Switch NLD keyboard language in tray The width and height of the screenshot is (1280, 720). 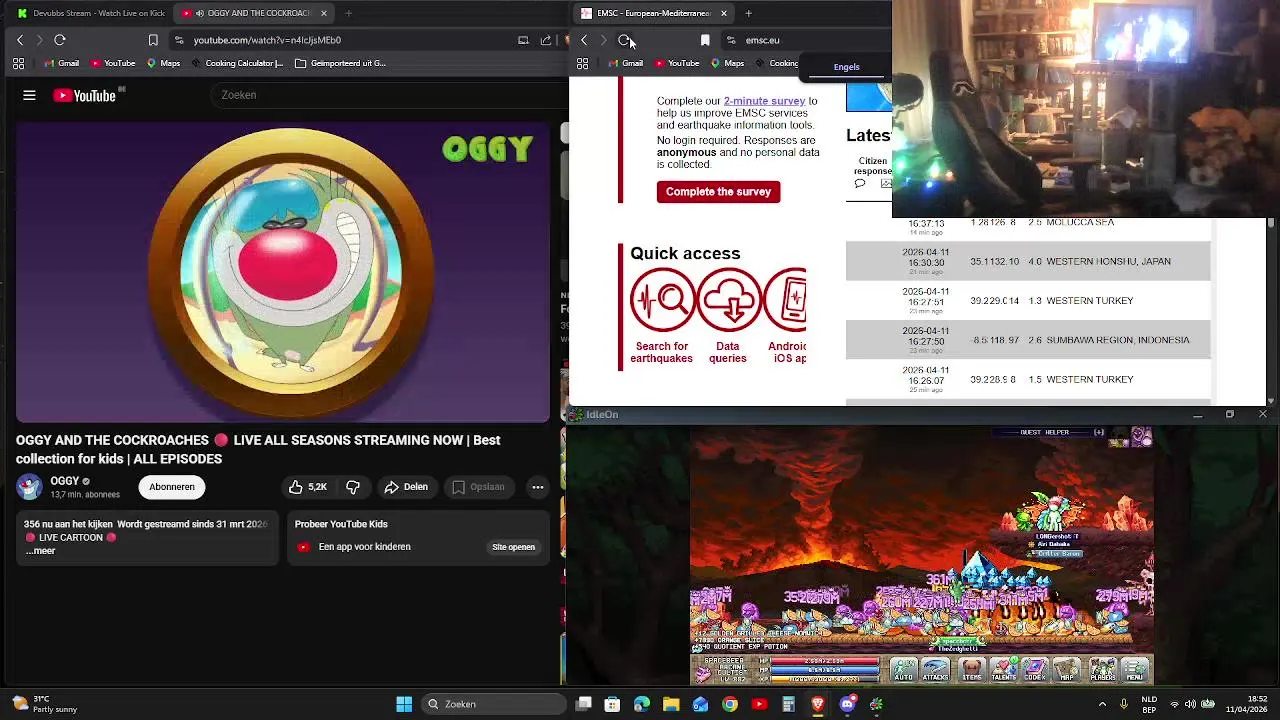point(1149,704)
